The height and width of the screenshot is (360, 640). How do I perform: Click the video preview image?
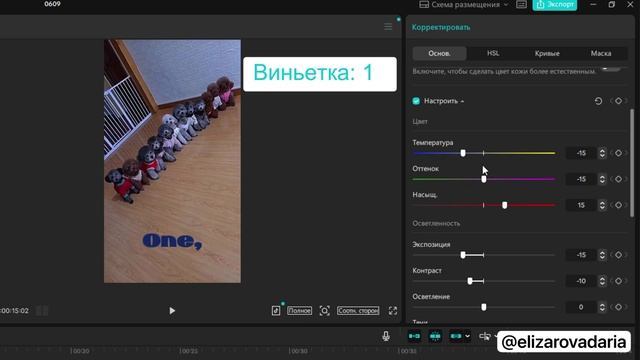(x=172, y=161)
